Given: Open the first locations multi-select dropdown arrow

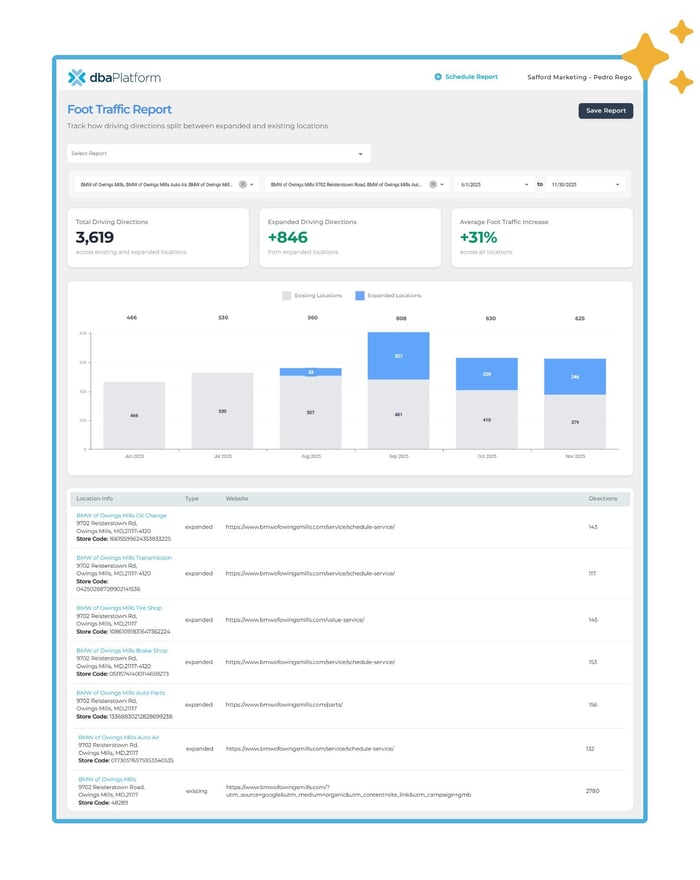Looking at the screenshot, I should (253, 185).
